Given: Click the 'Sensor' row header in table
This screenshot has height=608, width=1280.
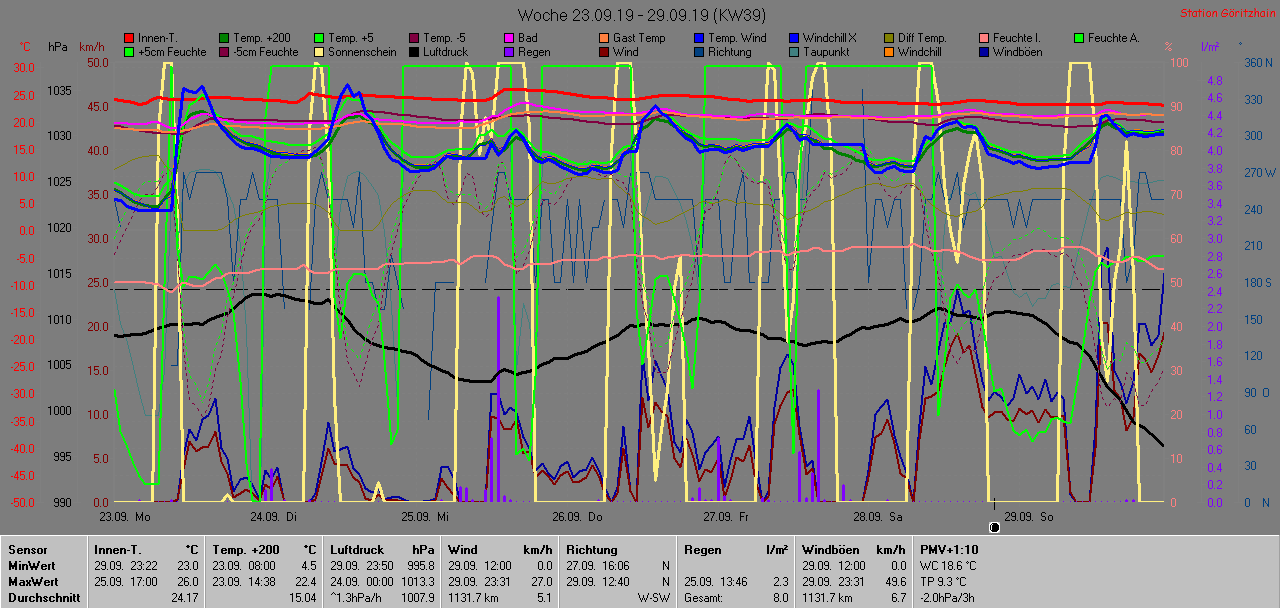Looking at the screenshot, I should click(x=26, y=549).
